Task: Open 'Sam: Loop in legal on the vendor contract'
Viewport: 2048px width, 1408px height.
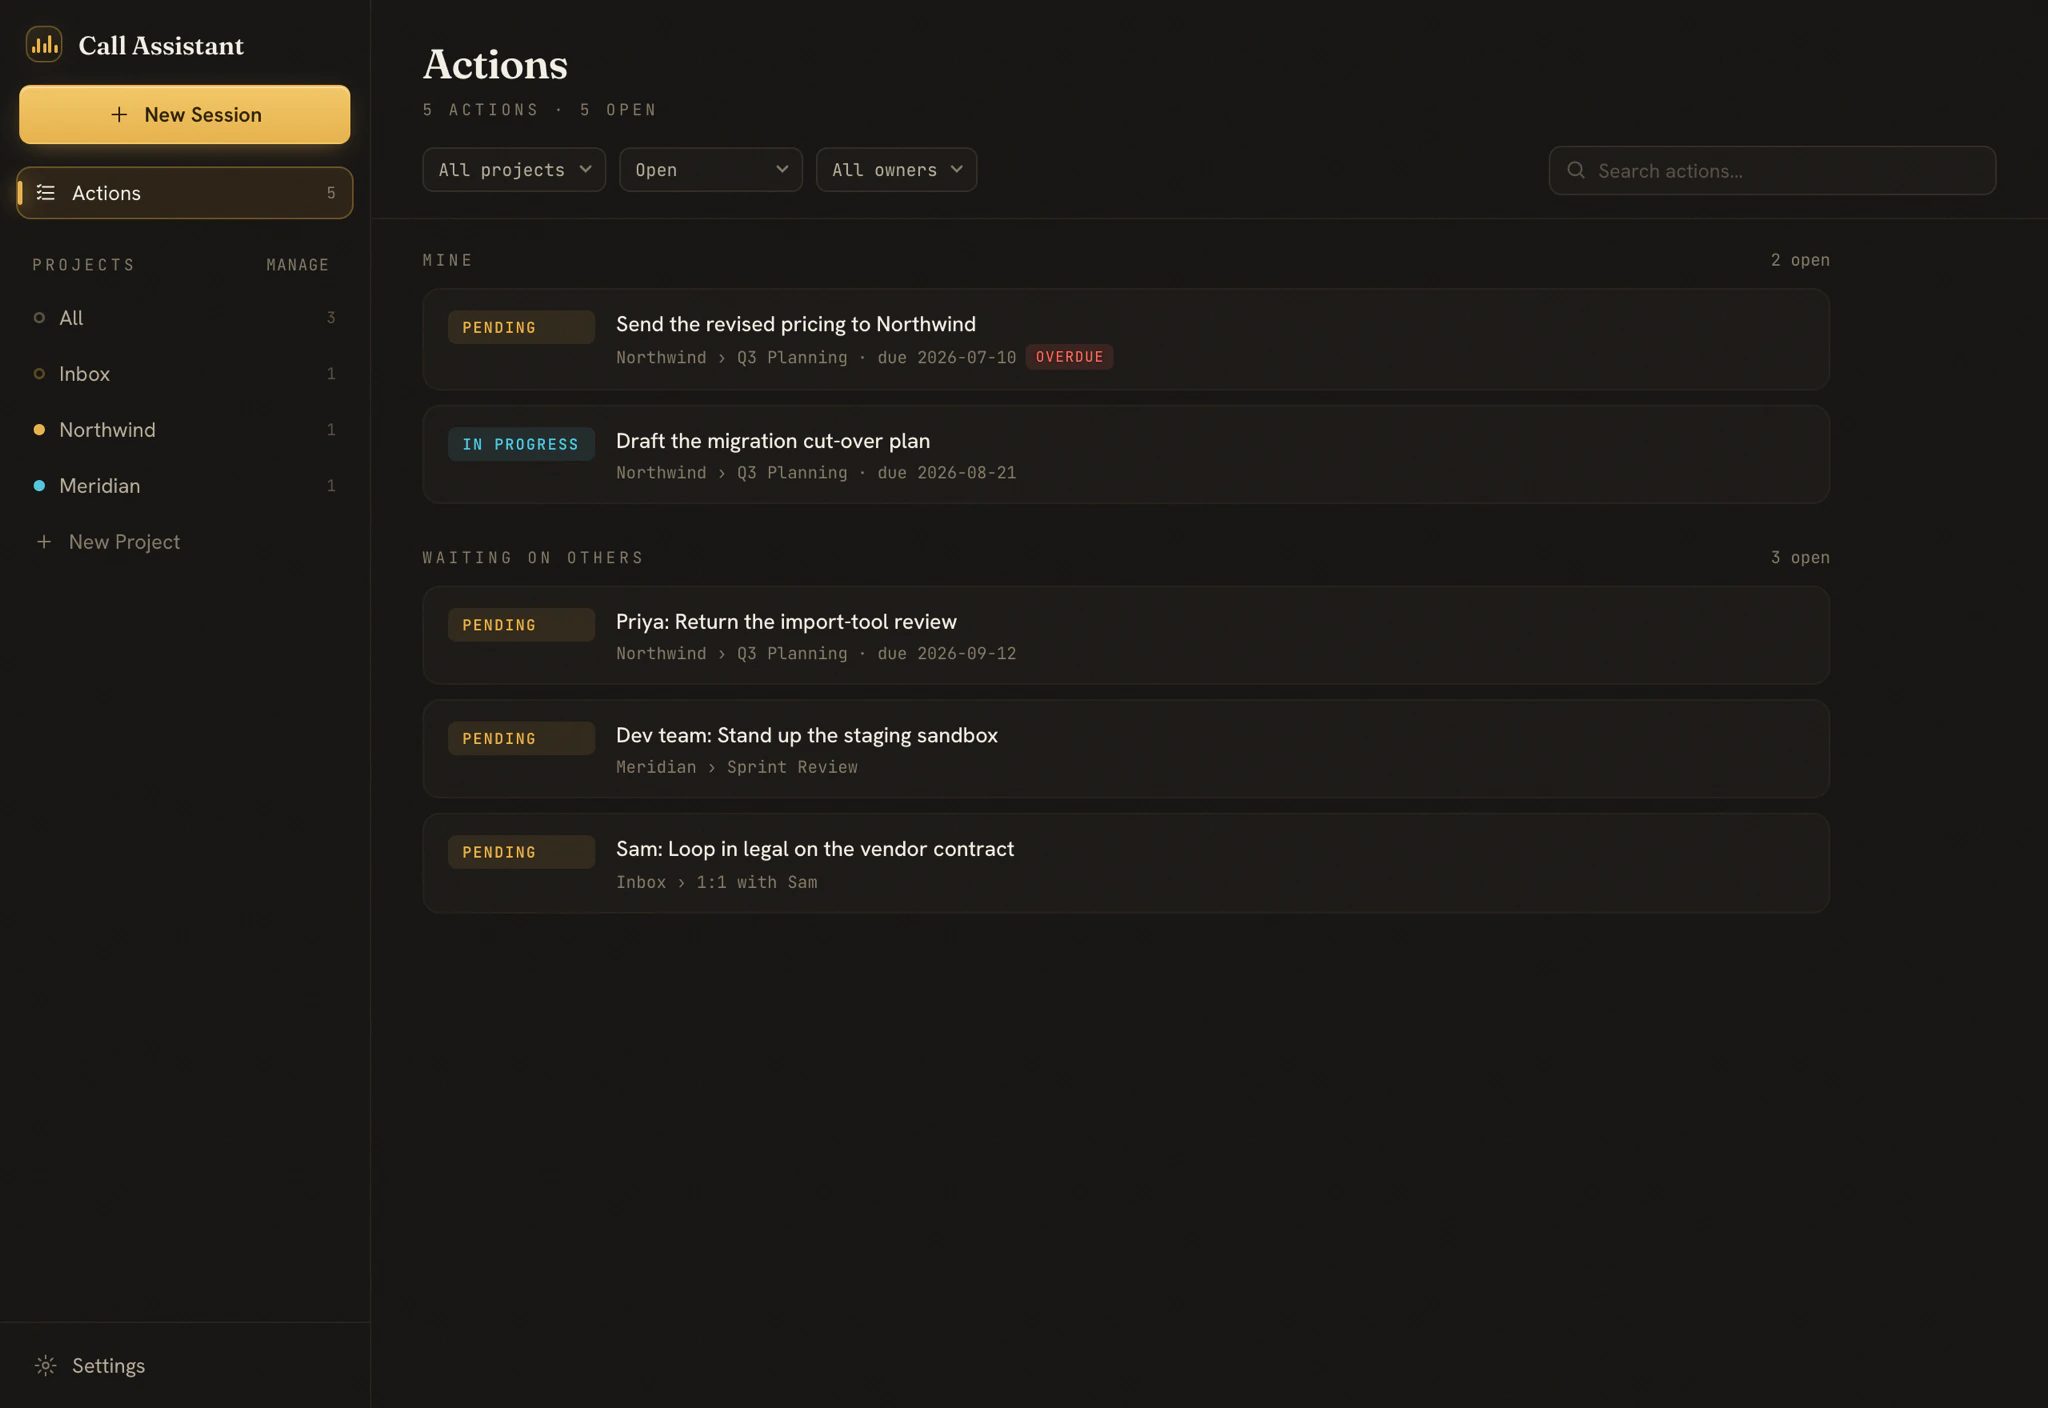Action: [1126, 863]
